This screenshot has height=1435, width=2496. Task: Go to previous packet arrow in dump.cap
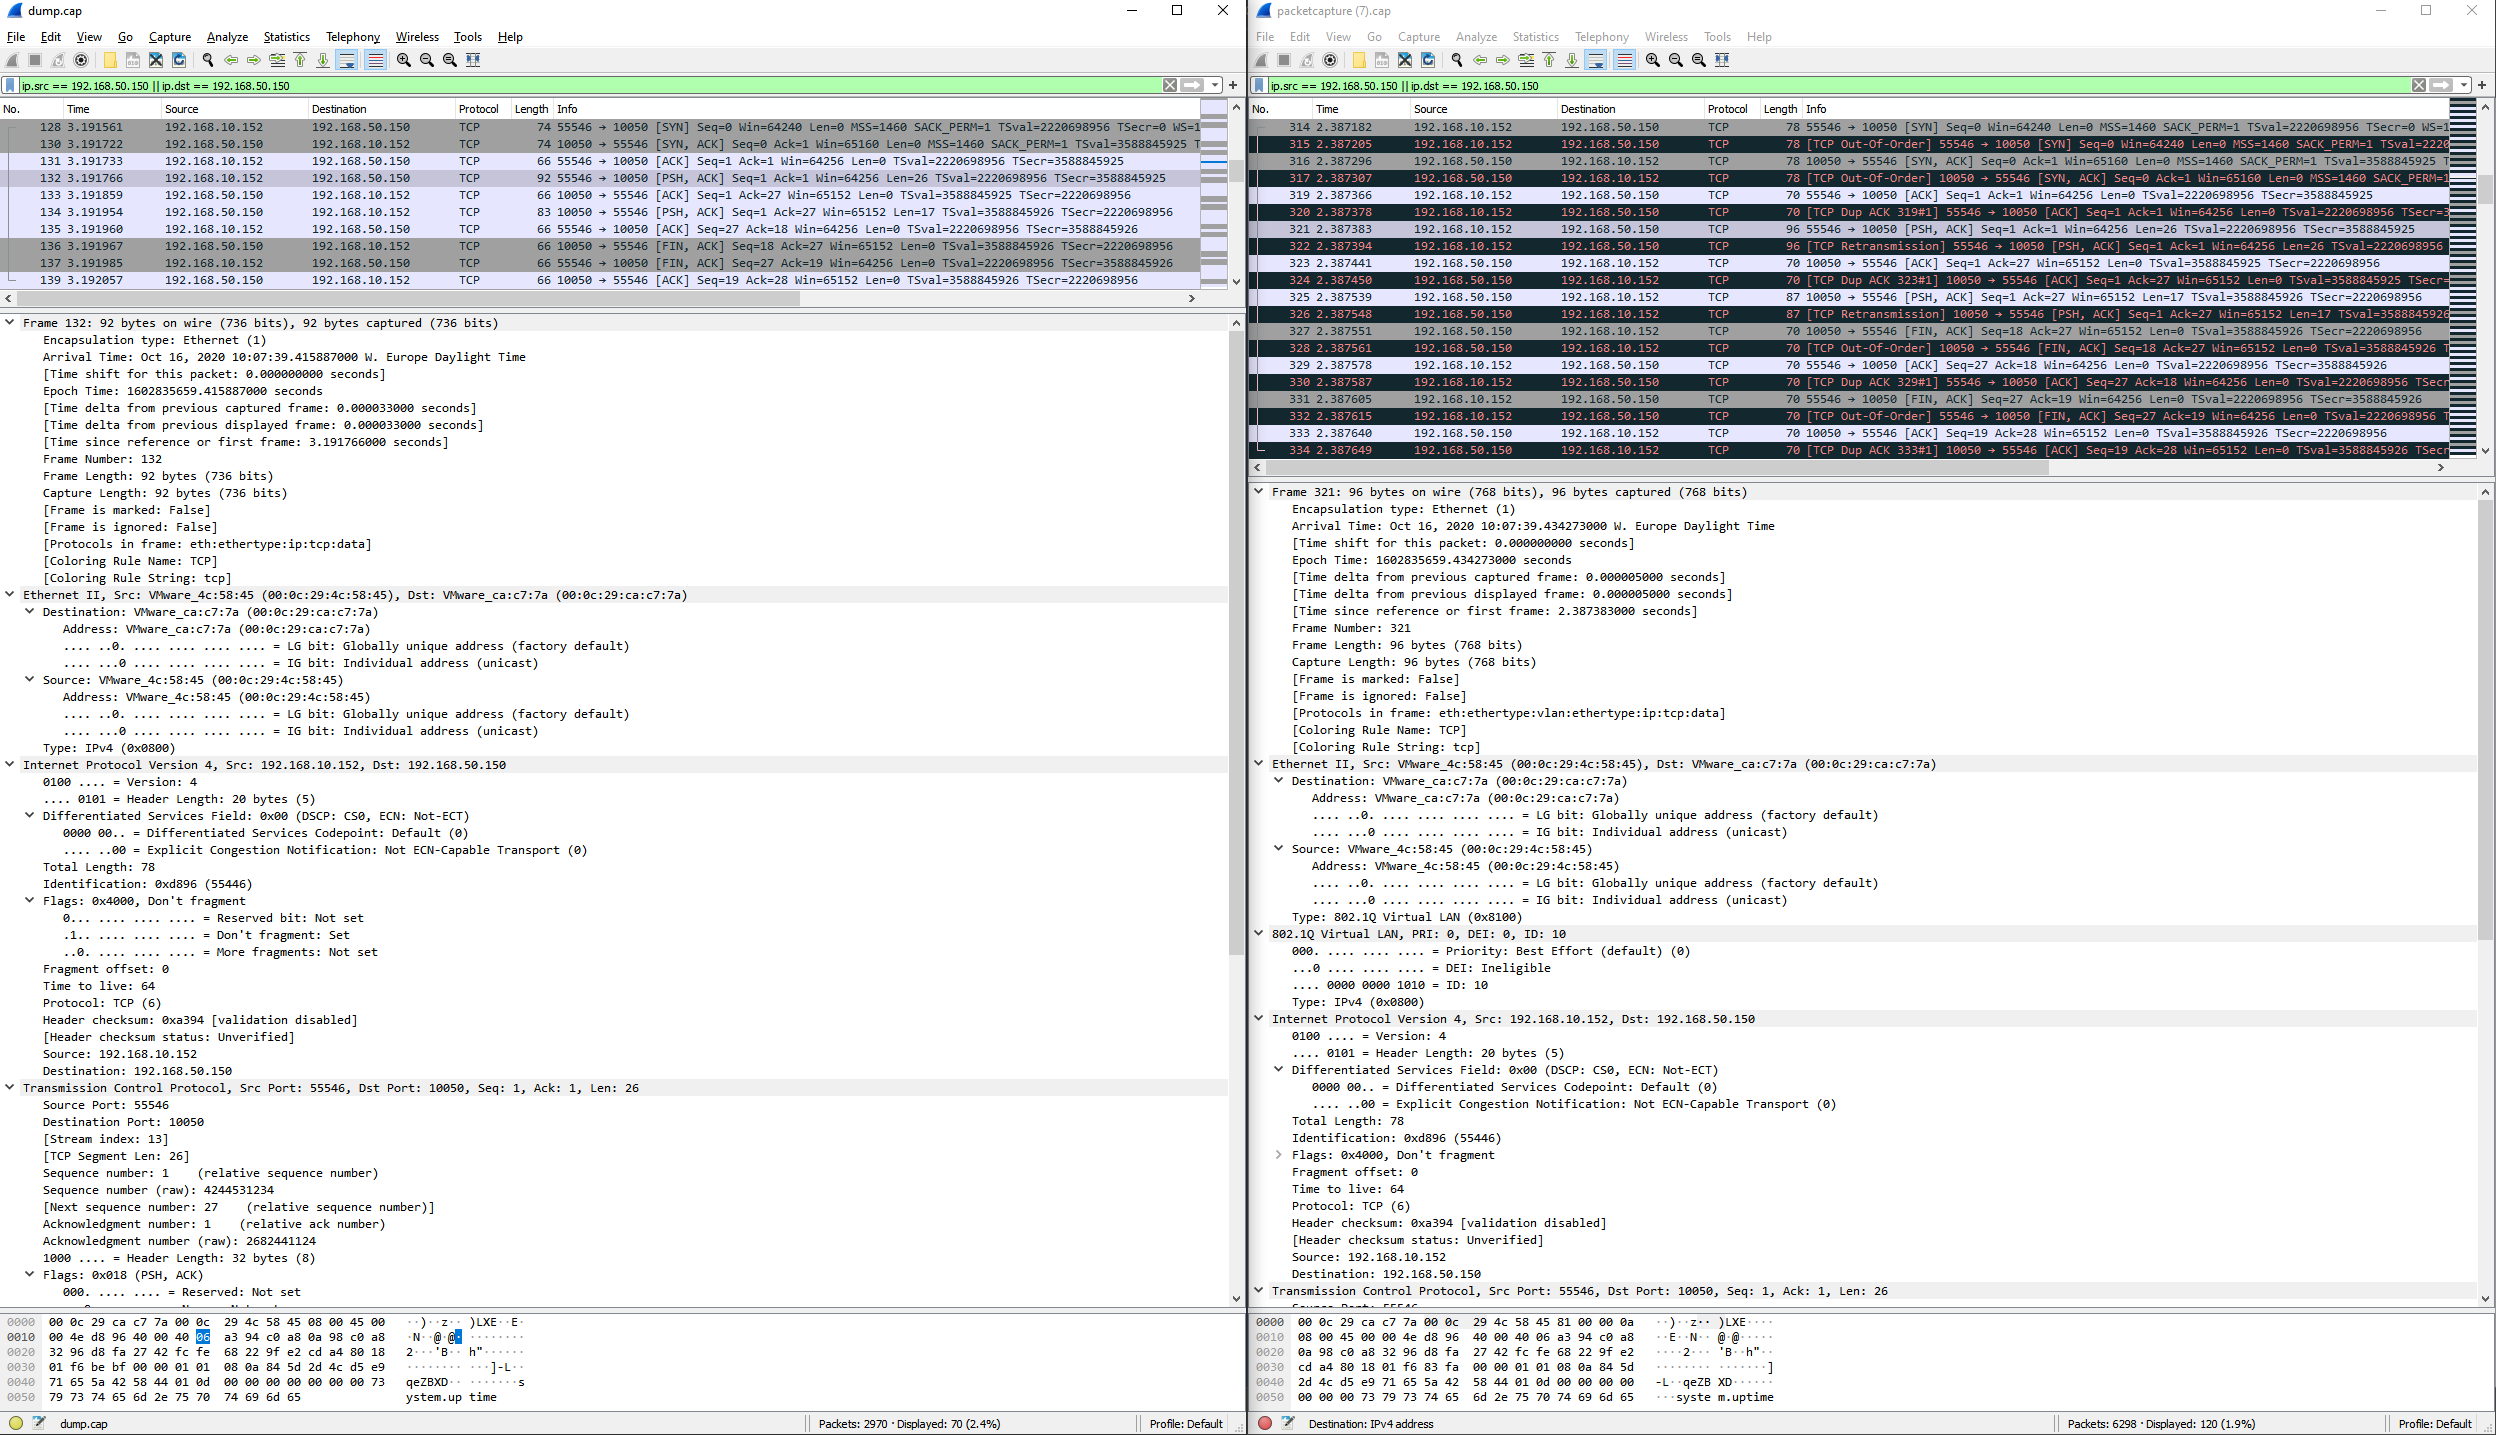231,60
